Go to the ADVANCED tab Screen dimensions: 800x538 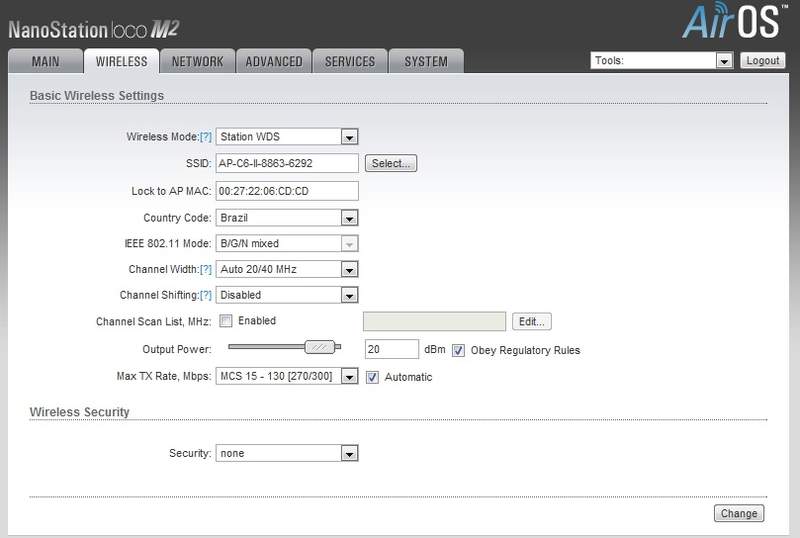[x=274, y=61]
